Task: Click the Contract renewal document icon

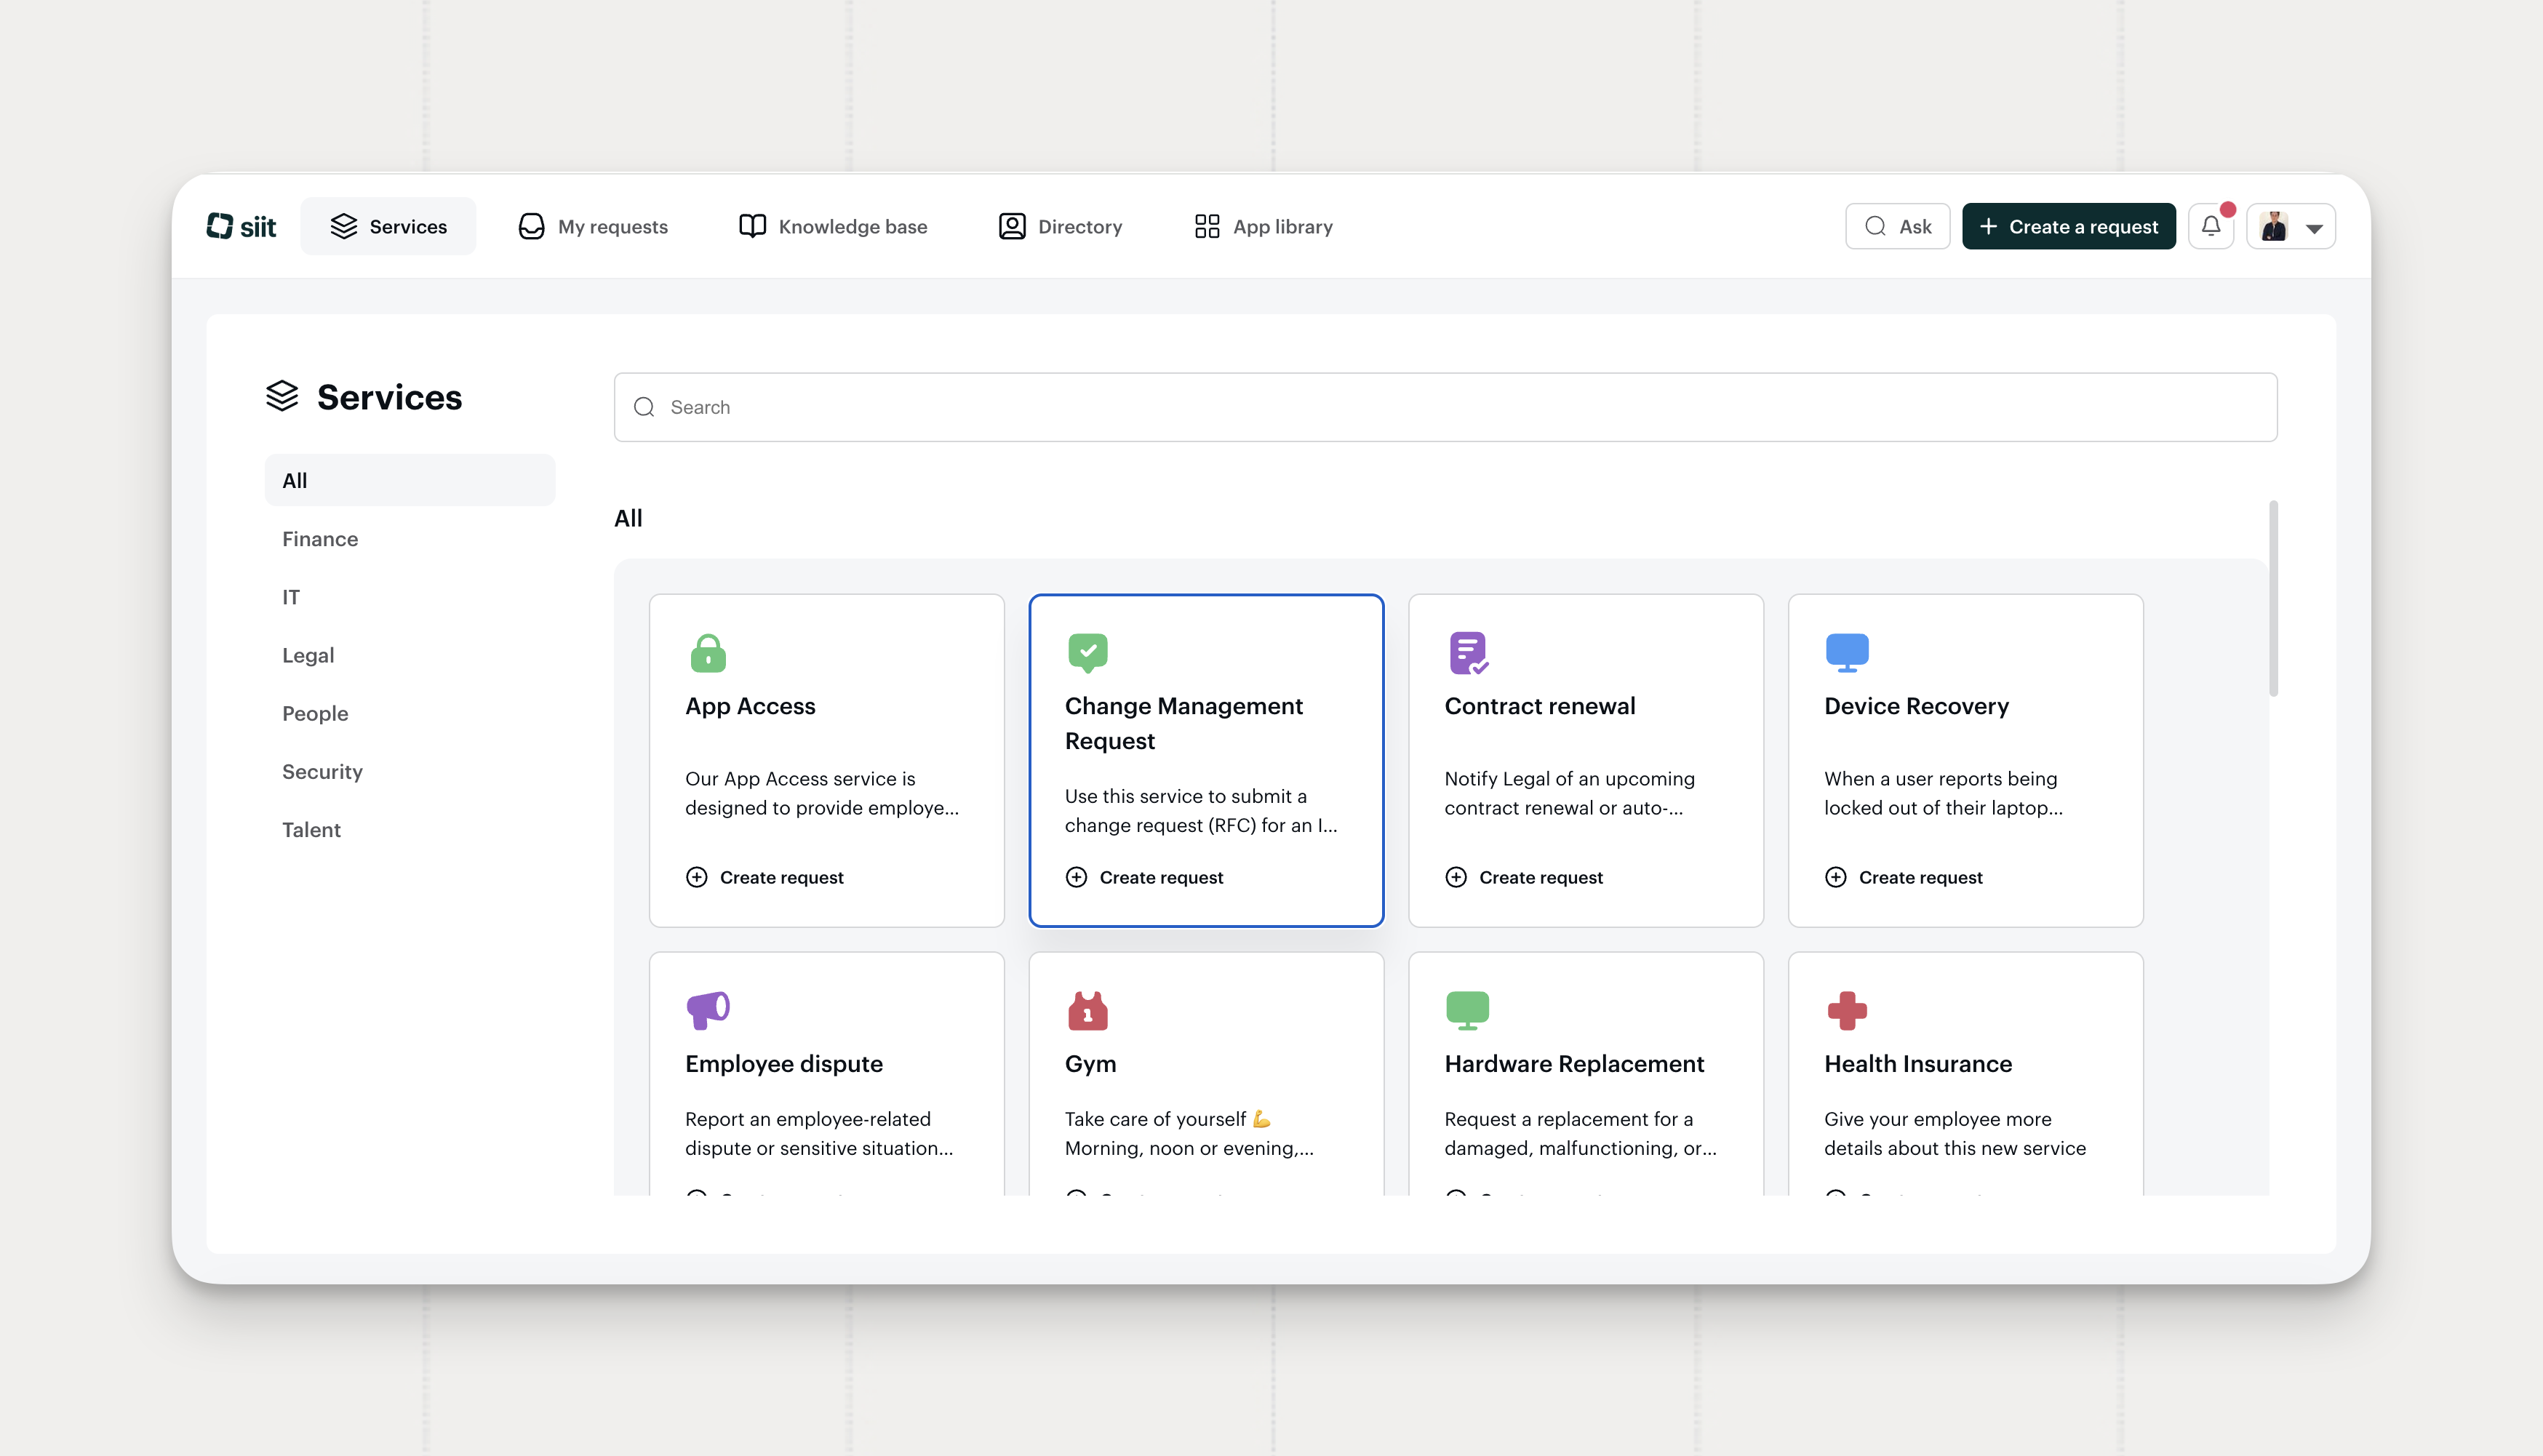Action: click(1468, 653)
